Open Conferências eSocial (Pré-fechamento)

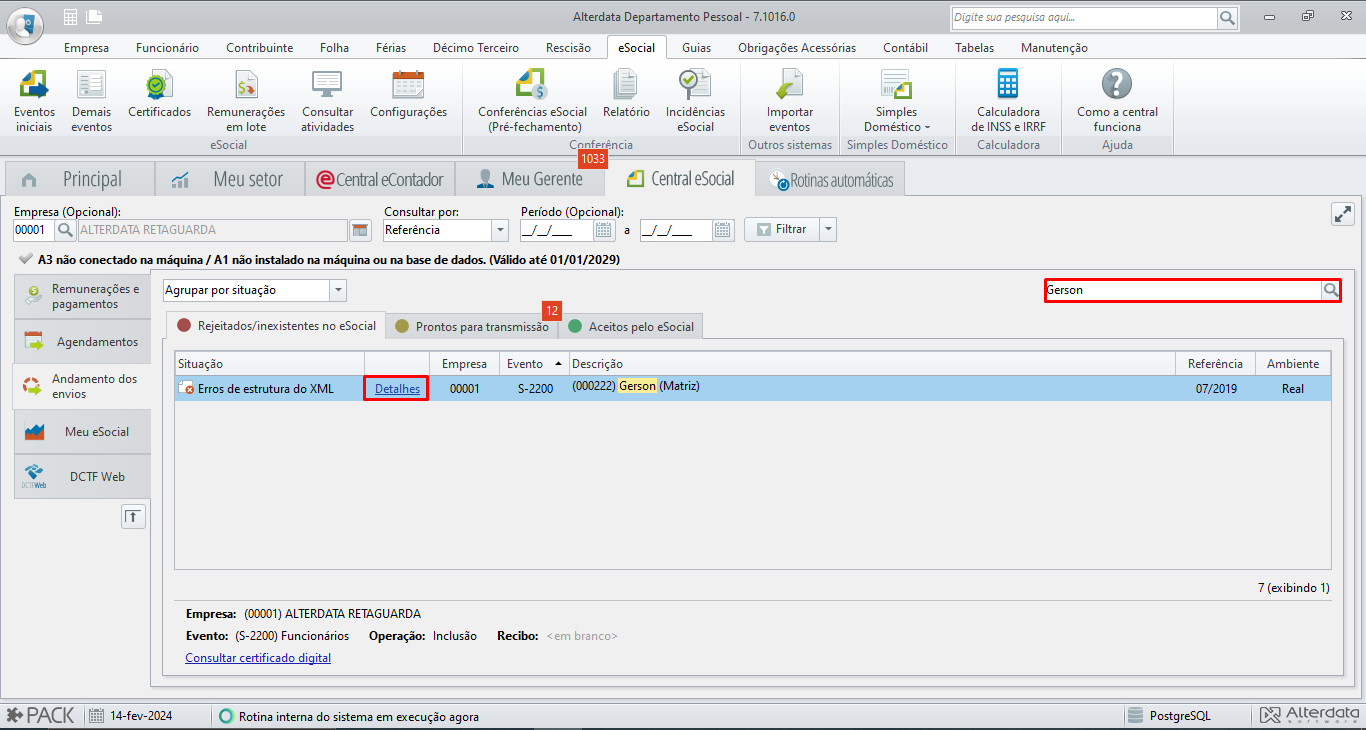[x=532, y=101]
